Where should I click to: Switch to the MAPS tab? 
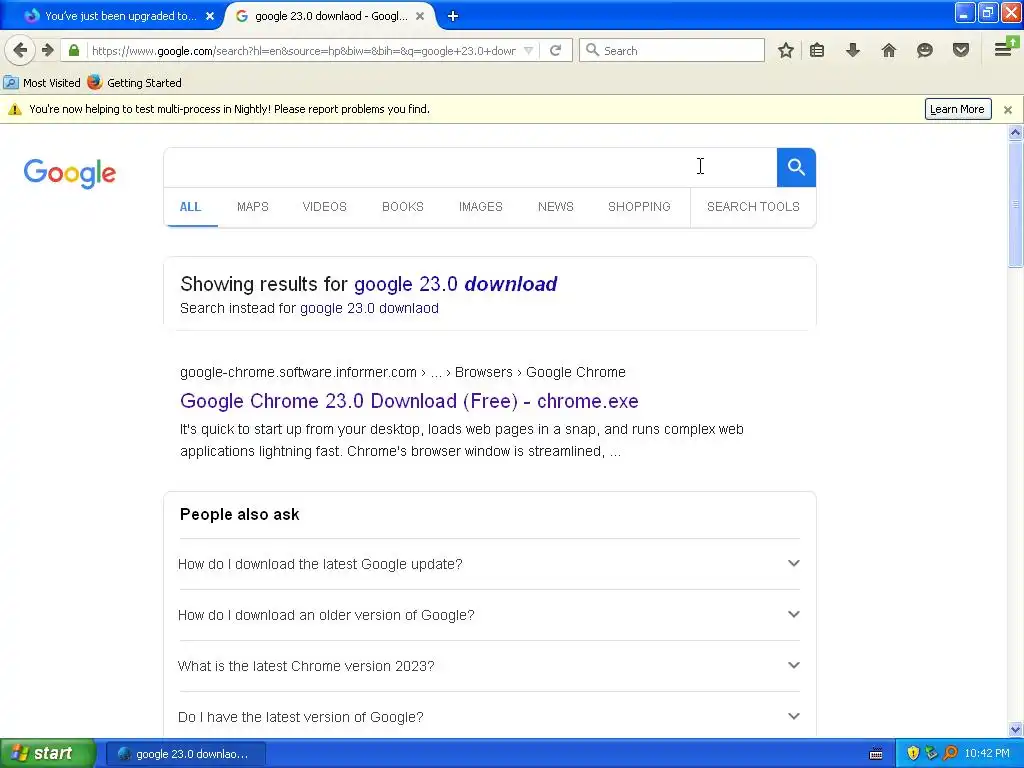[x=253, y=207]
